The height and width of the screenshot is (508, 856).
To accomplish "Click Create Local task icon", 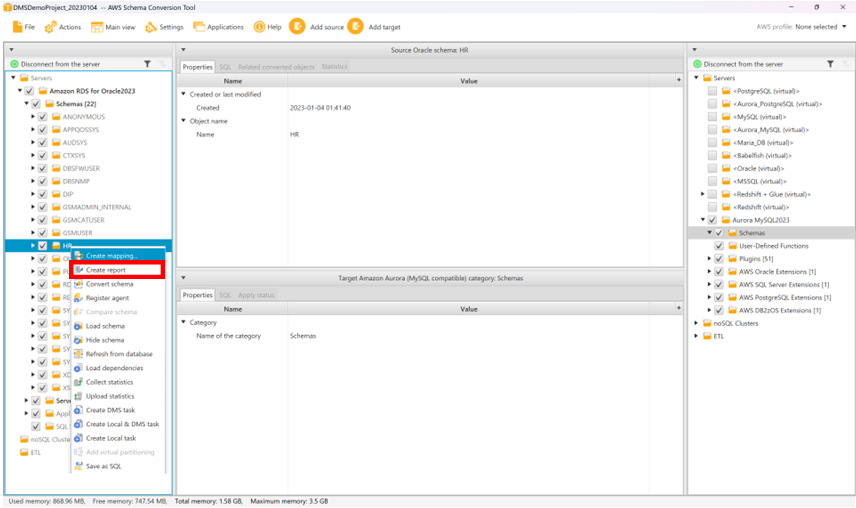I will [x=78, y=438].
